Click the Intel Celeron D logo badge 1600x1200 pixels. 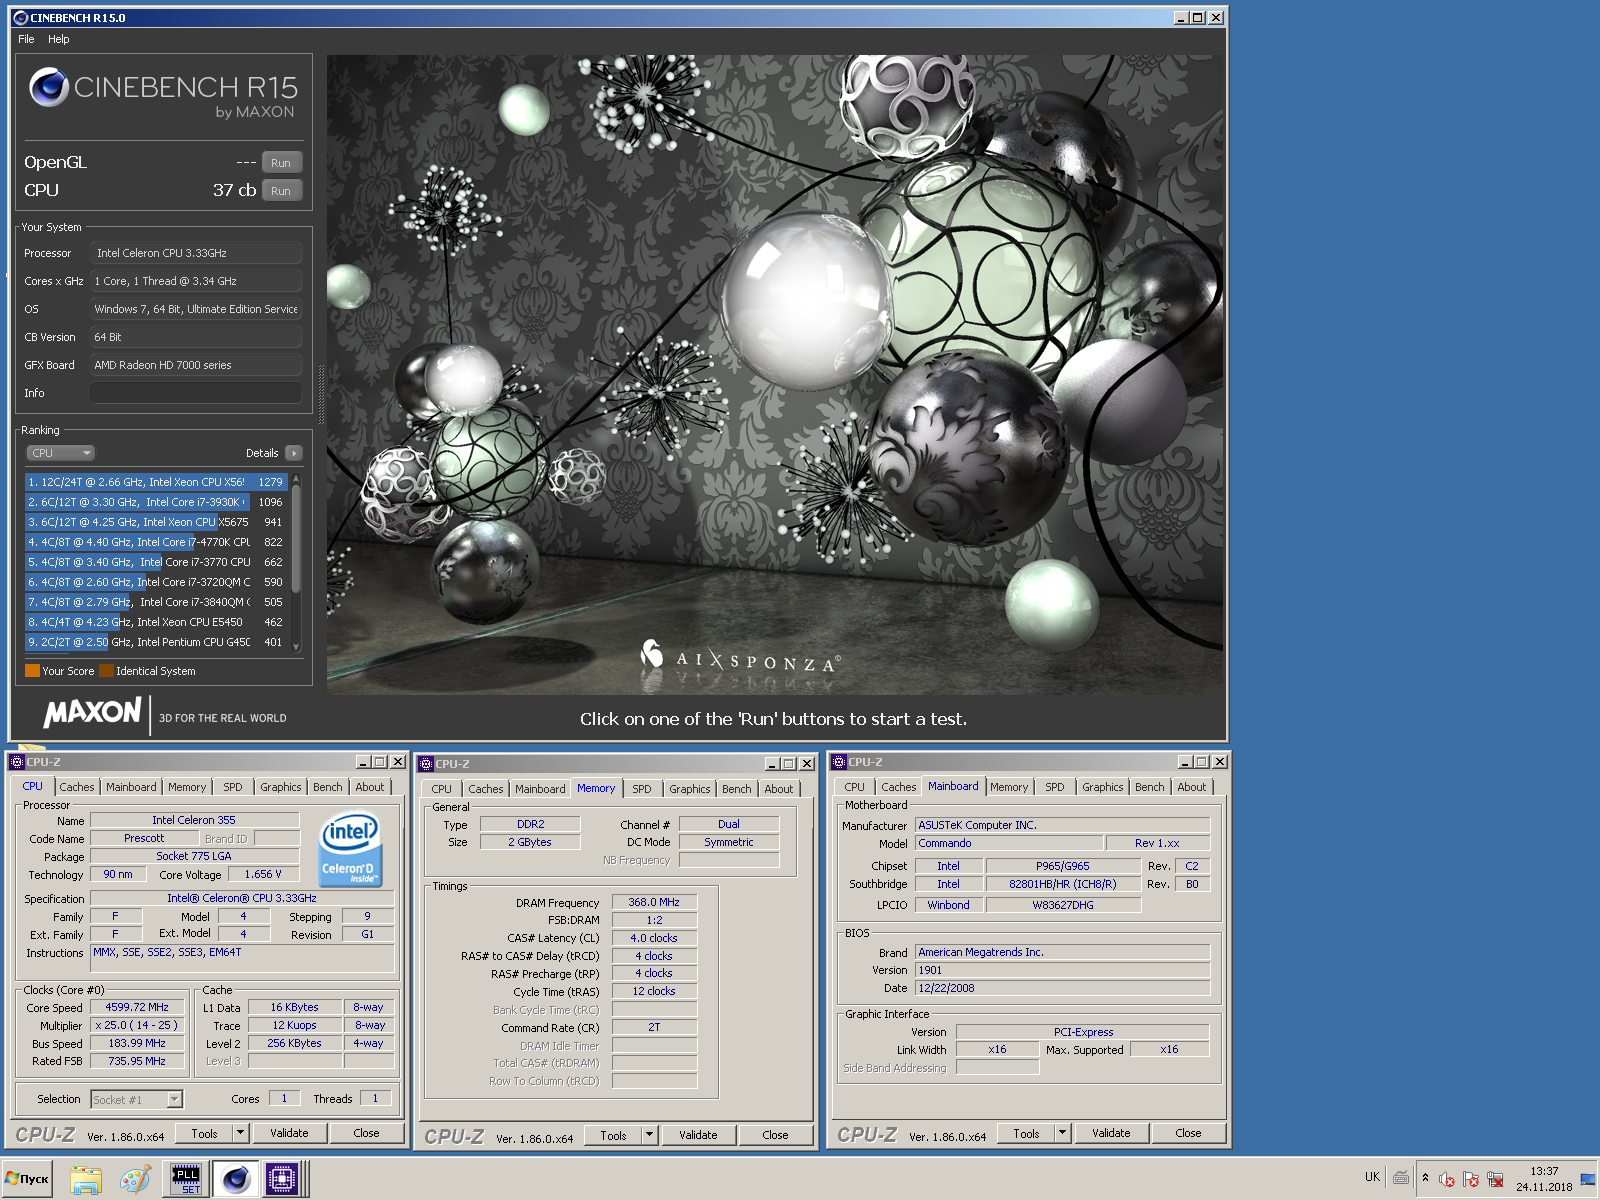pyautogui.click(x=348, y=851)
